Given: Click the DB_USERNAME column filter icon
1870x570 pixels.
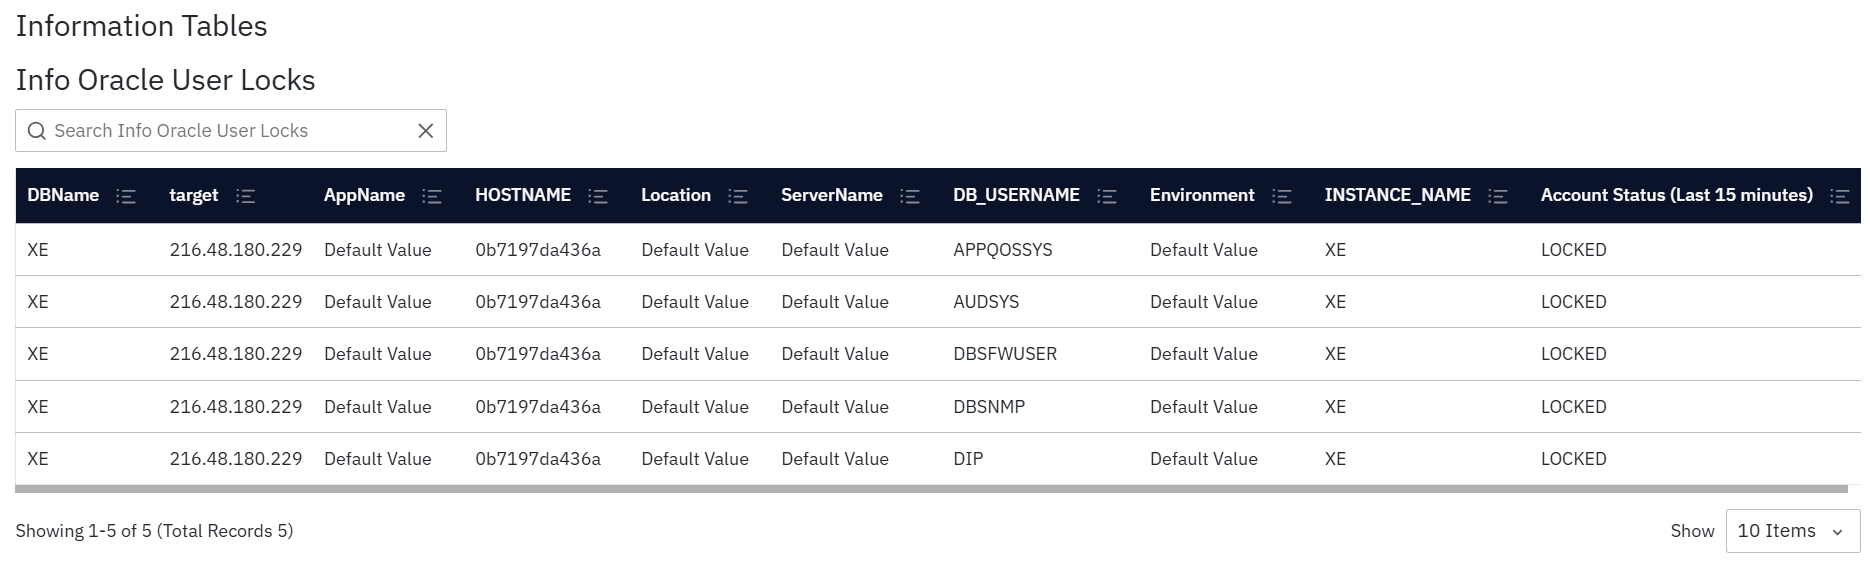Looking at the screenshot, I should (1107, 196).
